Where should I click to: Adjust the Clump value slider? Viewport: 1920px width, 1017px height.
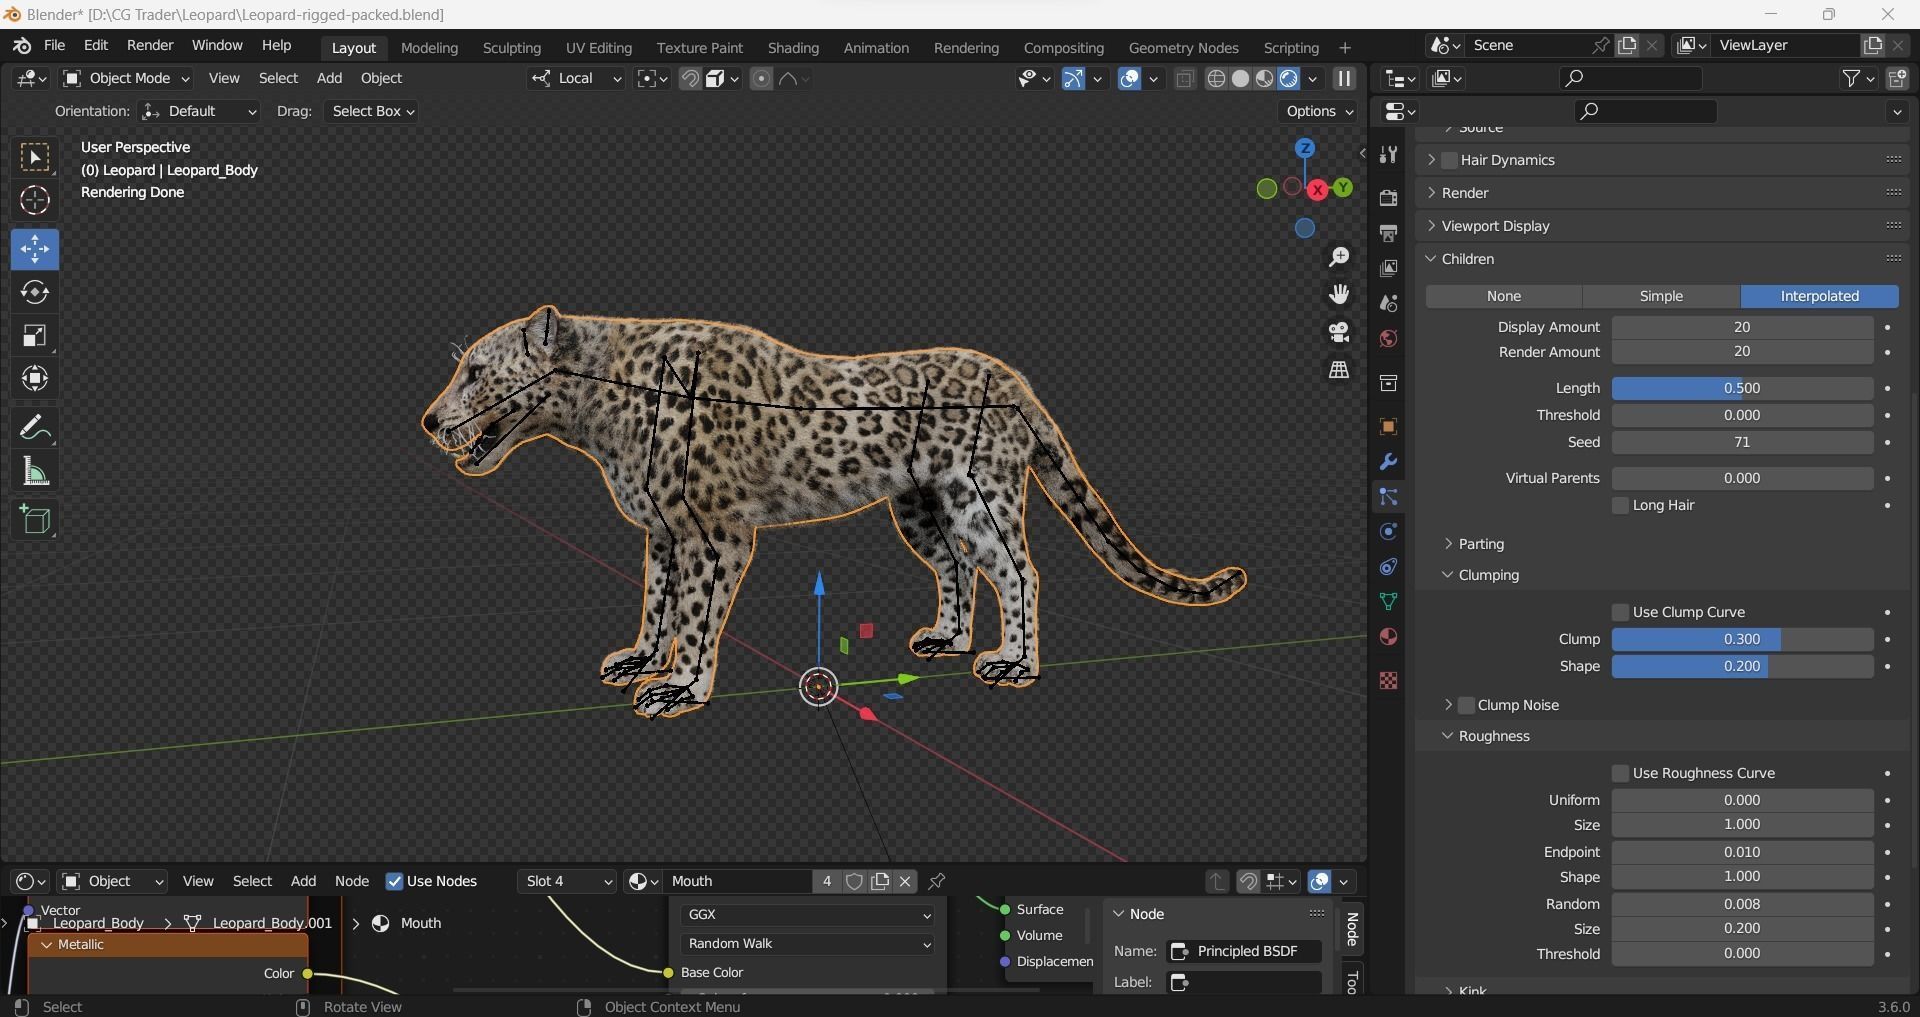click(1742, 639)
